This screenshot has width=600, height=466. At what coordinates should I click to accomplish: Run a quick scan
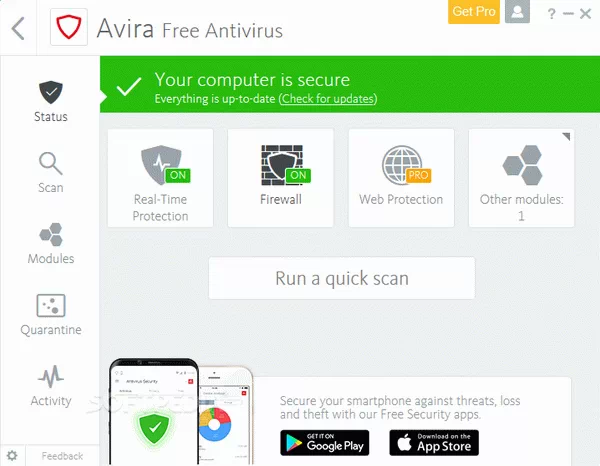tap(342, 278)
